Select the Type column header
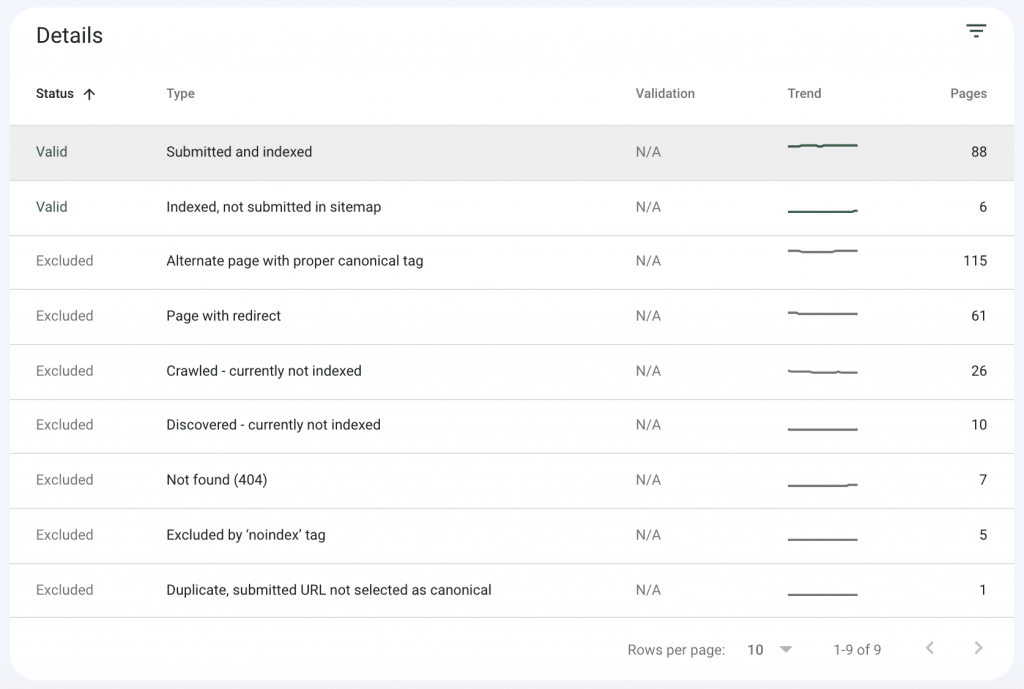Image resolution: width=1024 pixels, height=689 pixels. pos(180,94)
